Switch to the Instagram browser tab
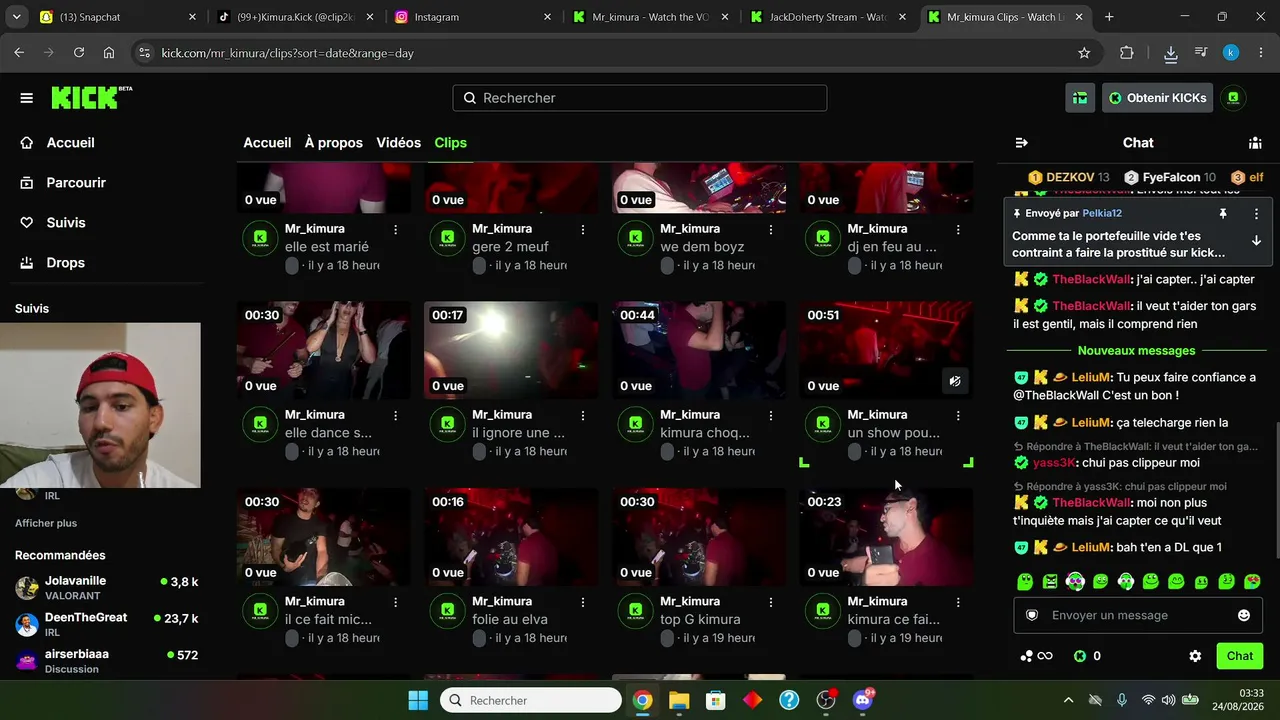This screenshot has height=720, width=1280. coord(472,17)
